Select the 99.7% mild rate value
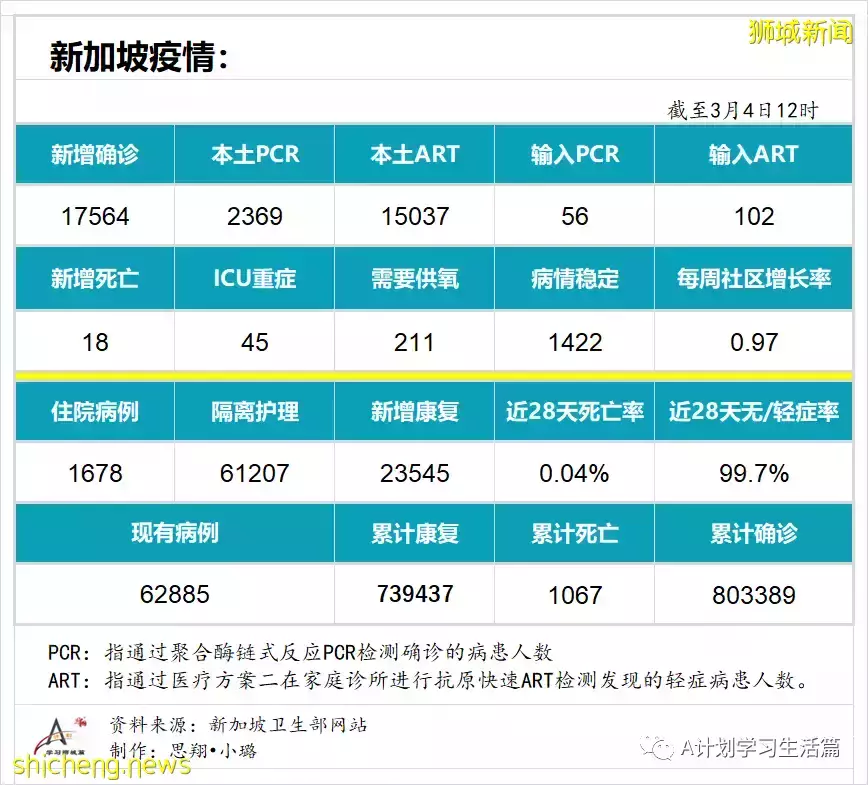This screenshot has width=868, height=785. pyautogui.click(x=754, y=472)
